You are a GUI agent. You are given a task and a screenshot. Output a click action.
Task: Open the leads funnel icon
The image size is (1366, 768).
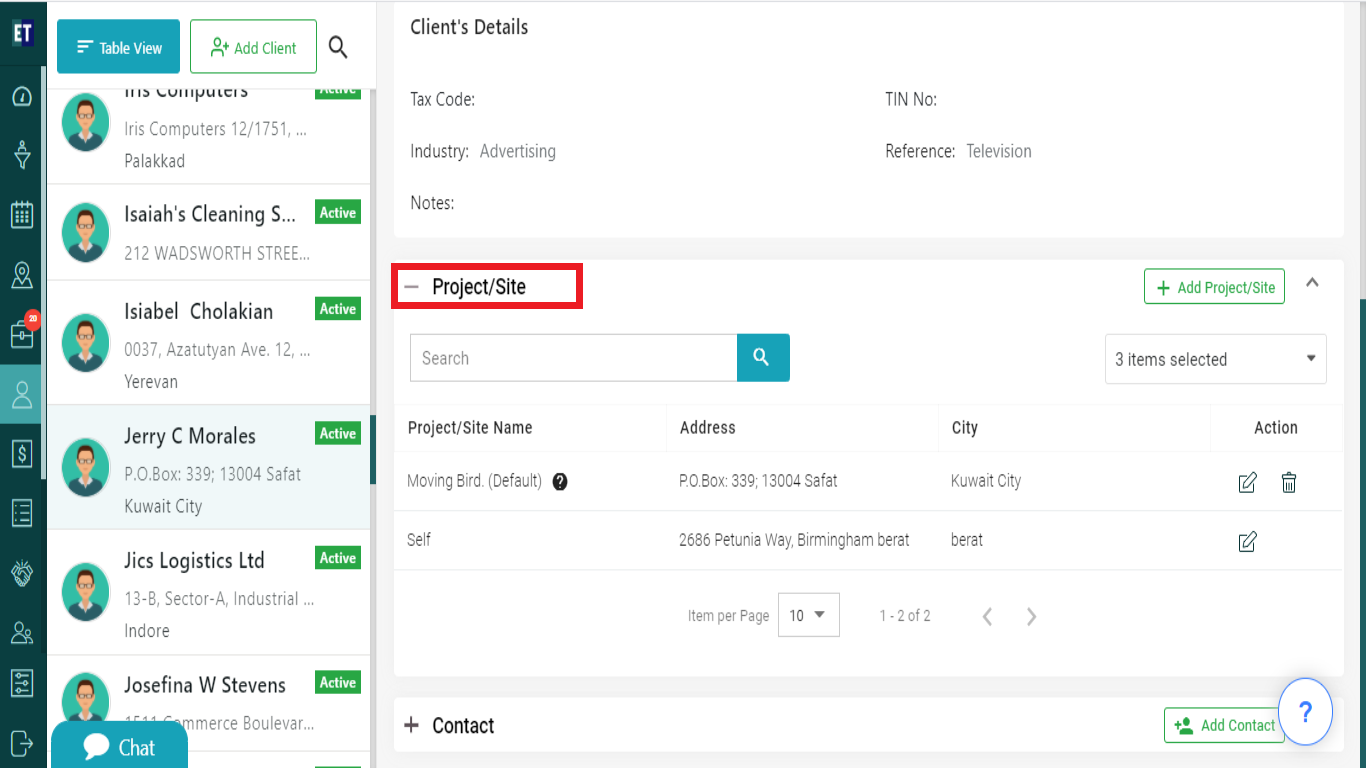point(22,155)
